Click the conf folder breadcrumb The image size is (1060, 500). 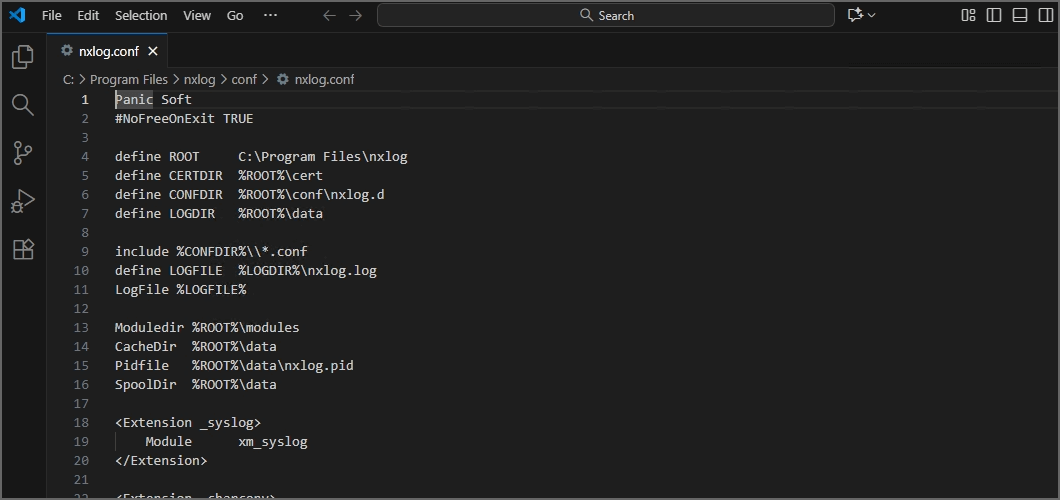[x=244, y=79]
